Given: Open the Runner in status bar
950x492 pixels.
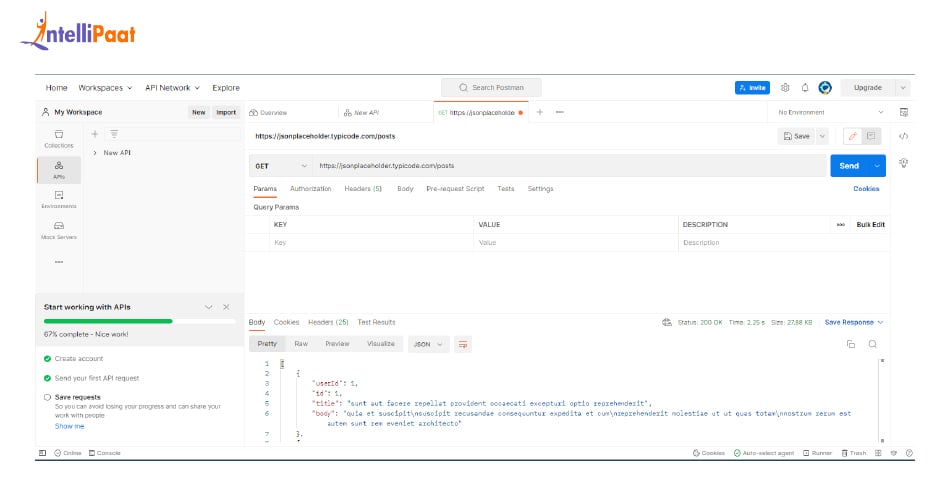Looking at the screenshot, I should tap(817, 453).
